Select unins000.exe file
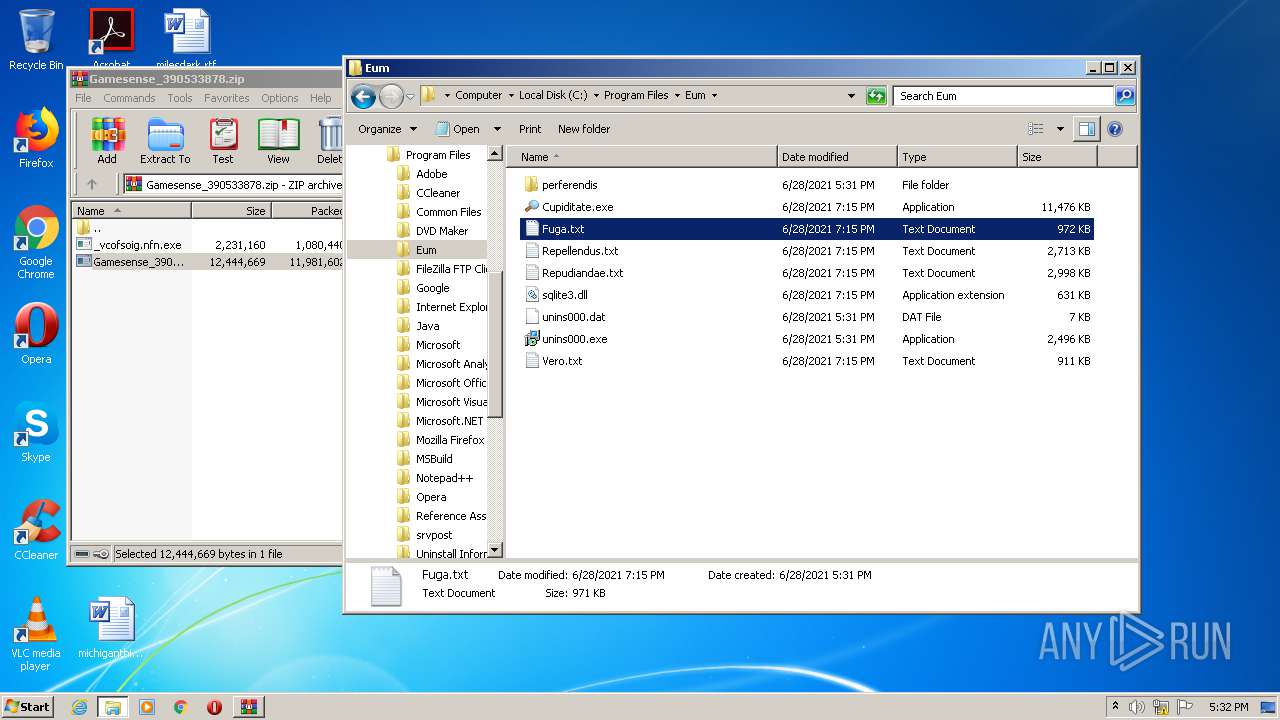Screen dimensions: 1280x720 pyautogui.click(x=574, y=339)
